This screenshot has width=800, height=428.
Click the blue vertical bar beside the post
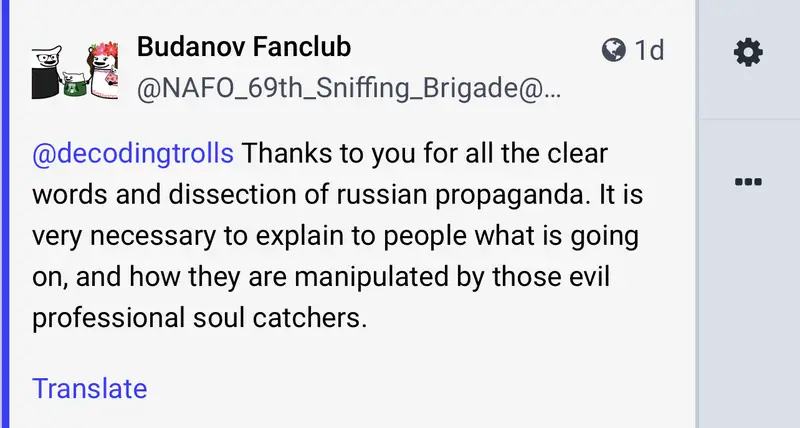4,214
